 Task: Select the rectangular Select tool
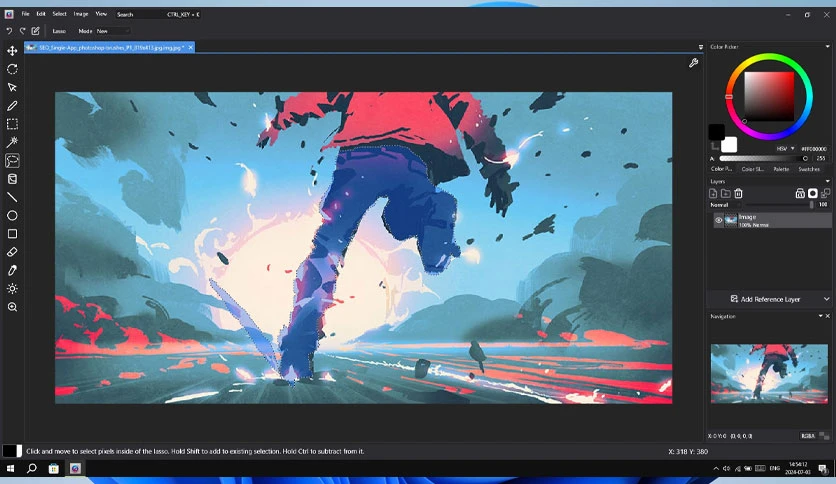[12, 124]
